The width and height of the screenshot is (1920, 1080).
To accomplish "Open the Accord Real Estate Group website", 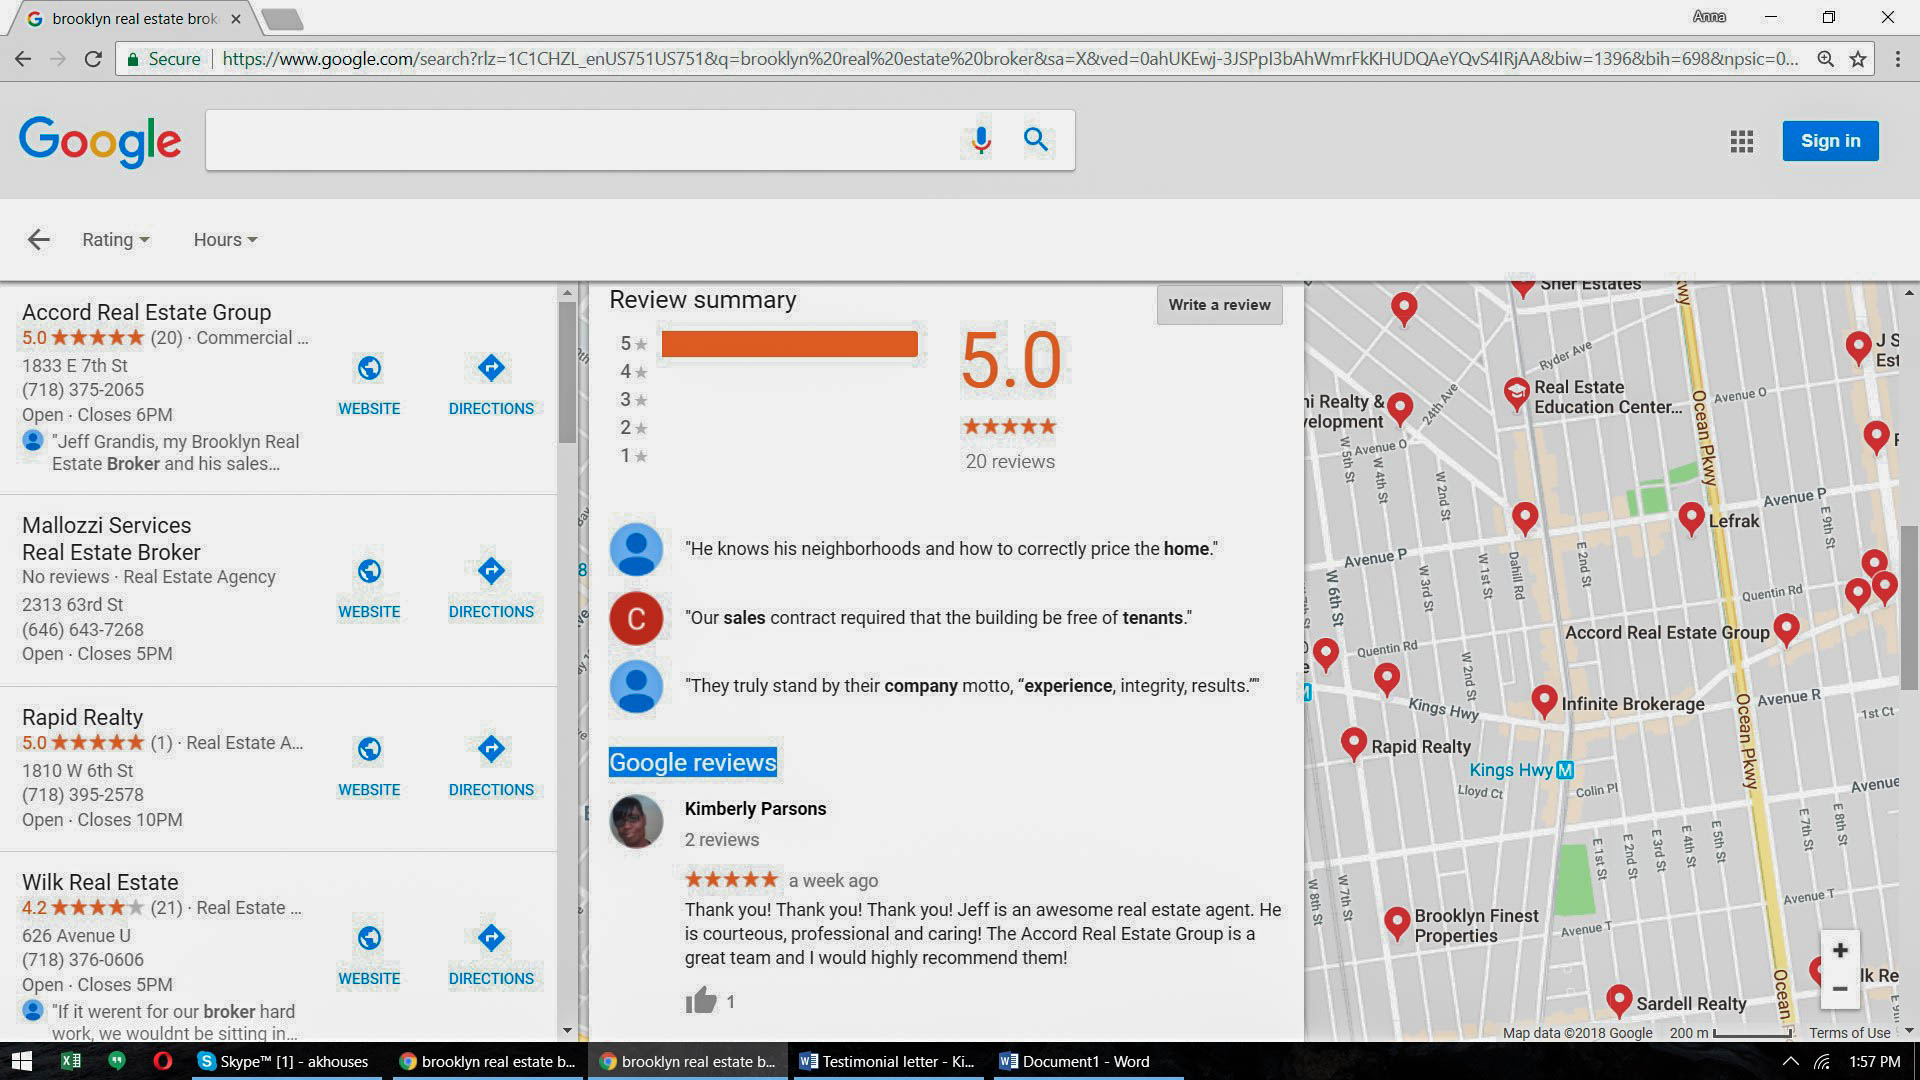I will (x=369, y=385).
